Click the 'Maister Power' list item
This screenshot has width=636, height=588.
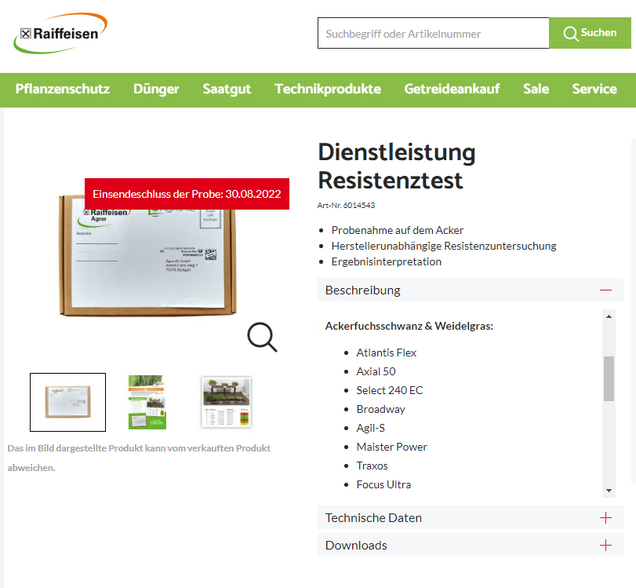tap(391, 447)
